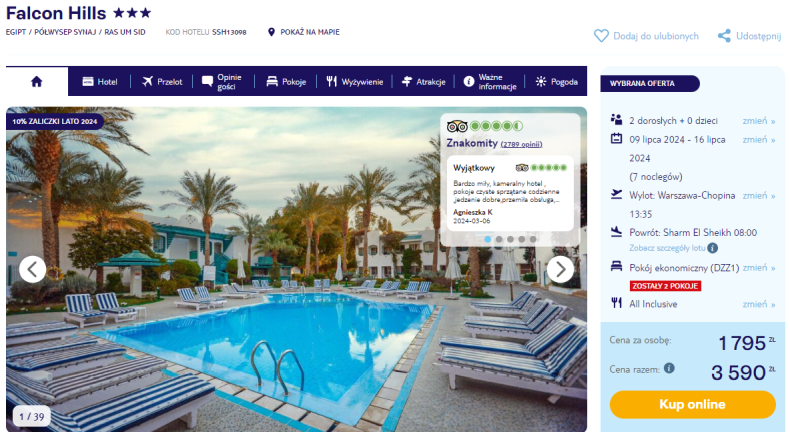Change travel dates via zmień link
The height and width of the screenshot is (432, 790).
758,140
